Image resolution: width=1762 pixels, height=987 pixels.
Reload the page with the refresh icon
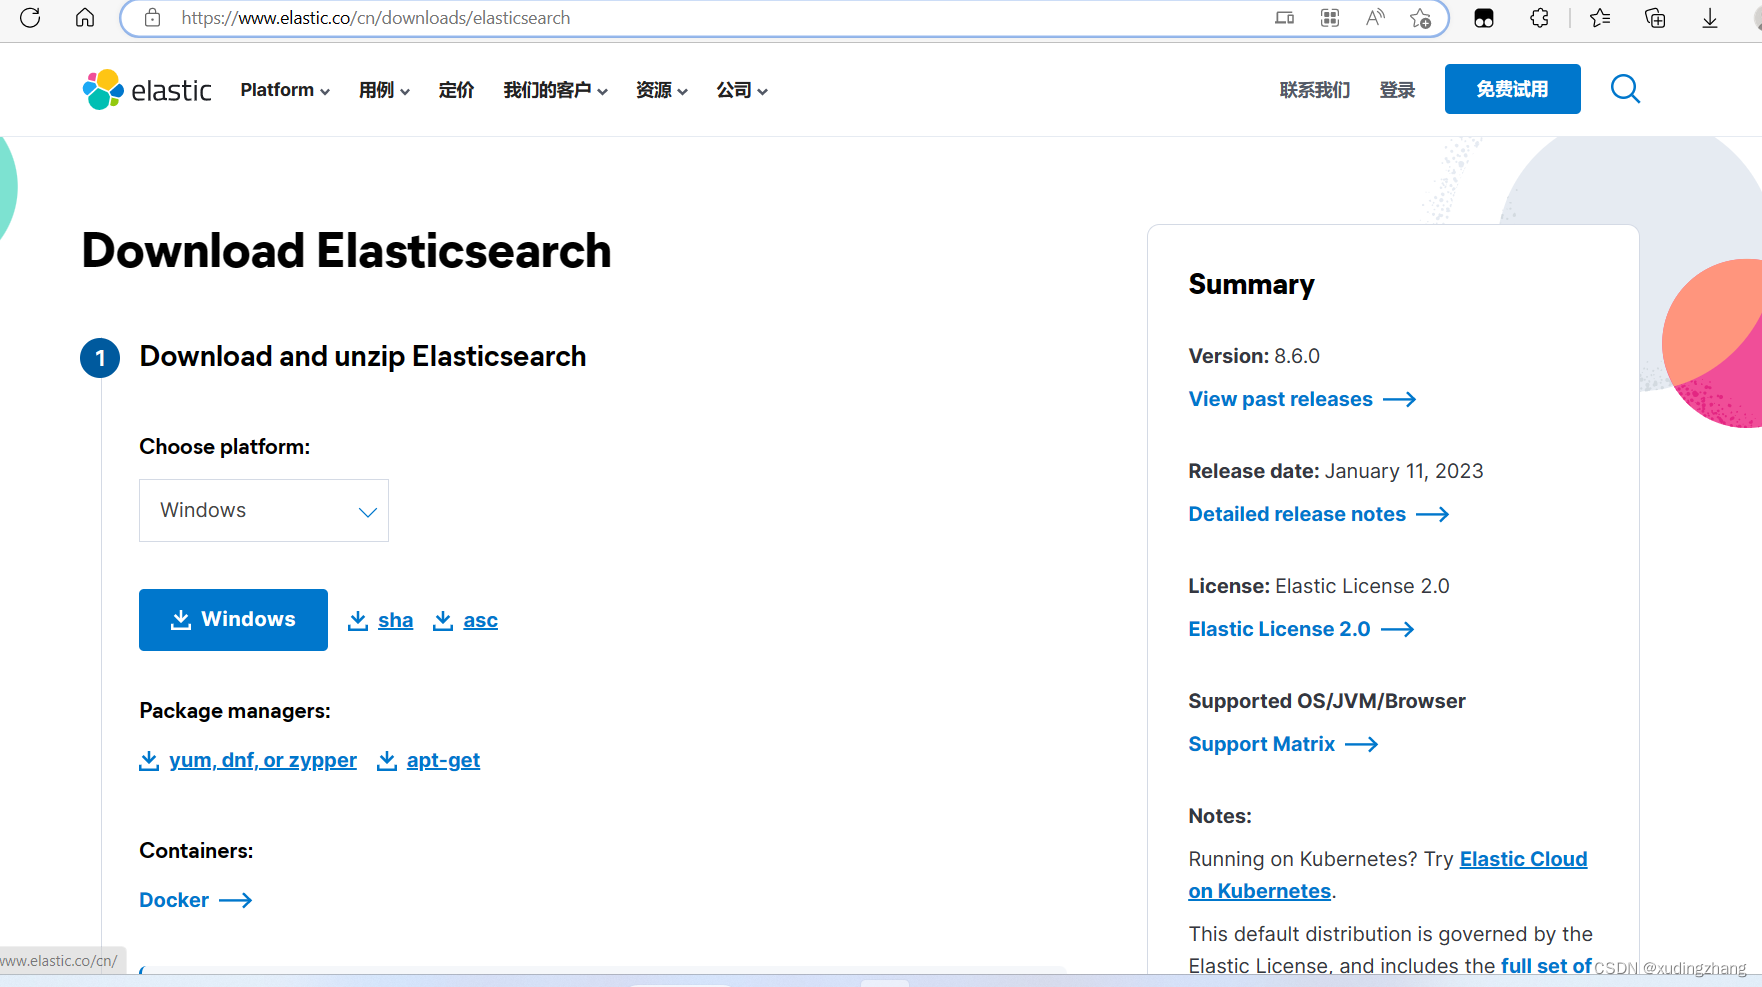(x=30, y=17)
